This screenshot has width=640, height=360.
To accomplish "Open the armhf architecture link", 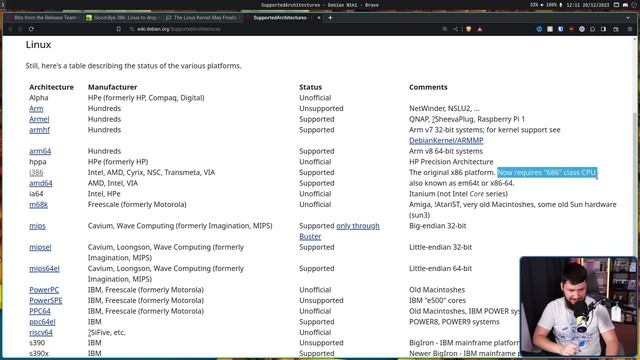I will [39, 130].
